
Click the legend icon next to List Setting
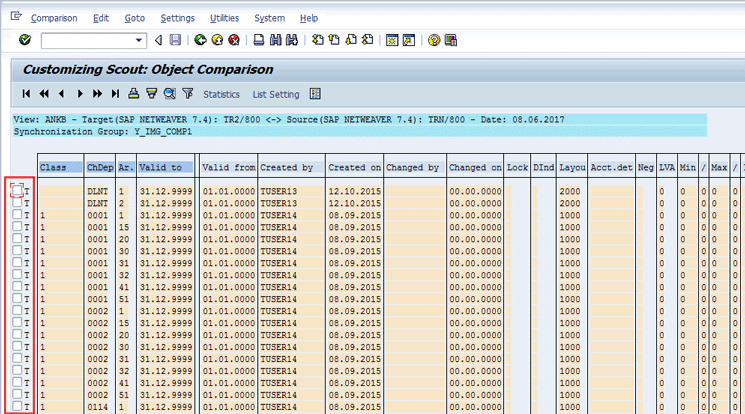coord(316,94)
